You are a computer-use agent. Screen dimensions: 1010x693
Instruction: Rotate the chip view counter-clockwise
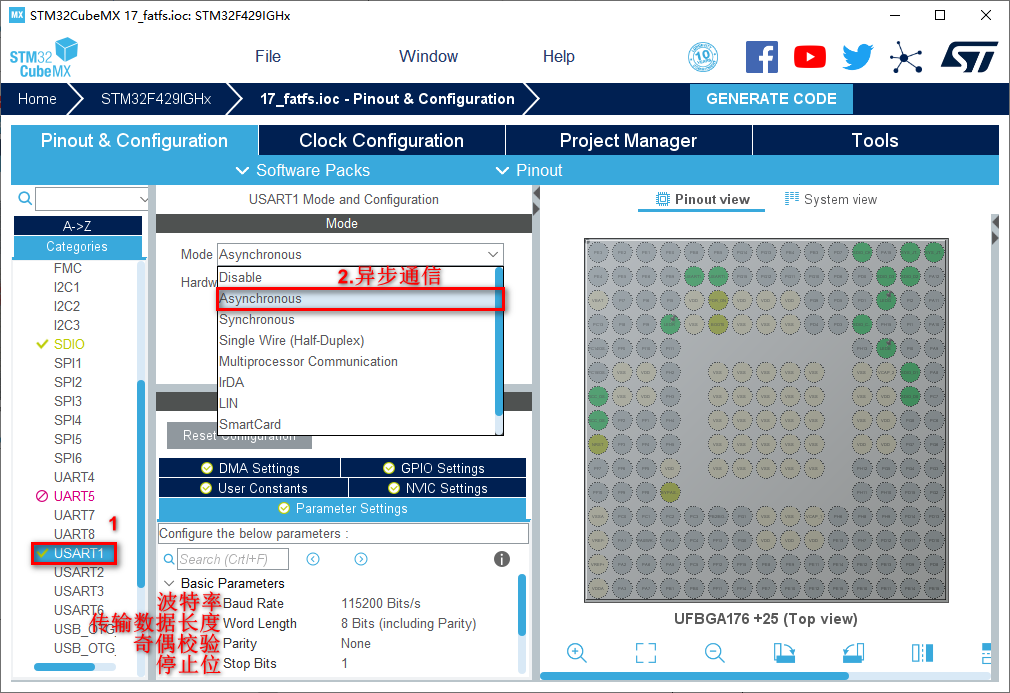click(853, 653)
